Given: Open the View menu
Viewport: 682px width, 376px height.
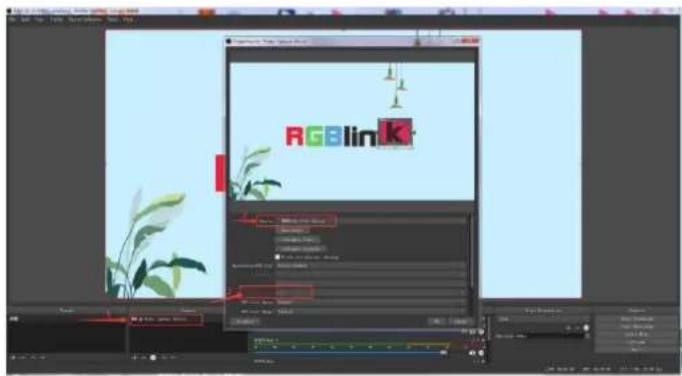Looking at the screenshot, I should click(x=40, y=20).
